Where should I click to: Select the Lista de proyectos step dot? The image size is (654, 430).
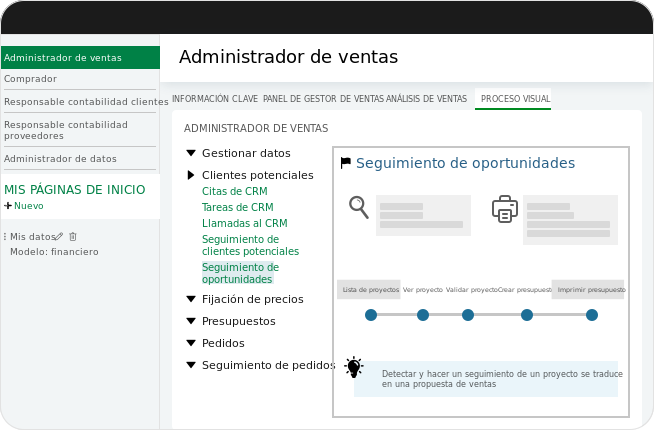coord(371,315)
